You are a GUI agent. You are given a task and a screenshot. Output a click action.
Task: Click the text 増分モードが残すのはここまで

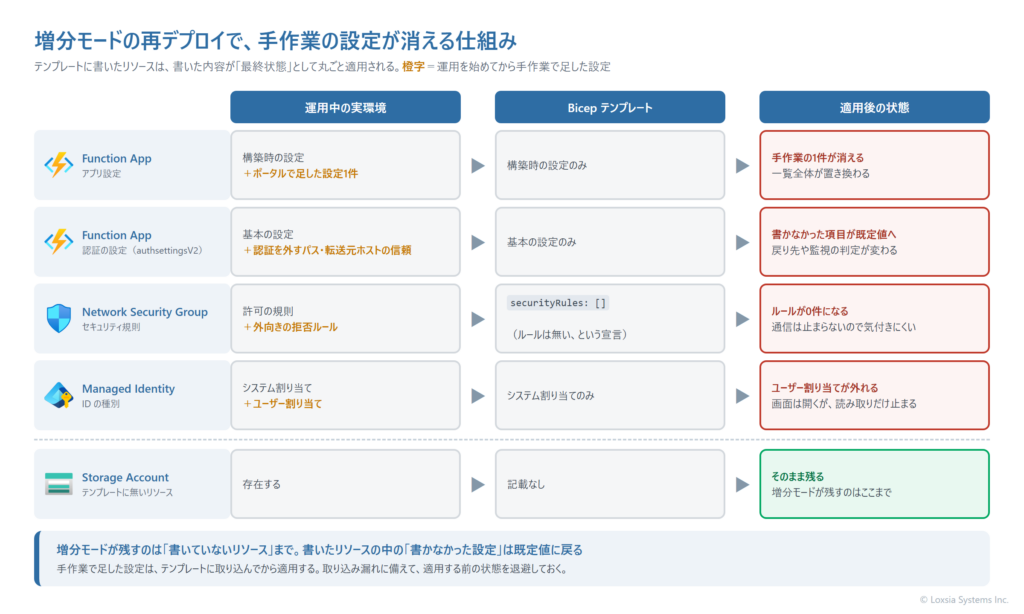[x=831, y=493]
